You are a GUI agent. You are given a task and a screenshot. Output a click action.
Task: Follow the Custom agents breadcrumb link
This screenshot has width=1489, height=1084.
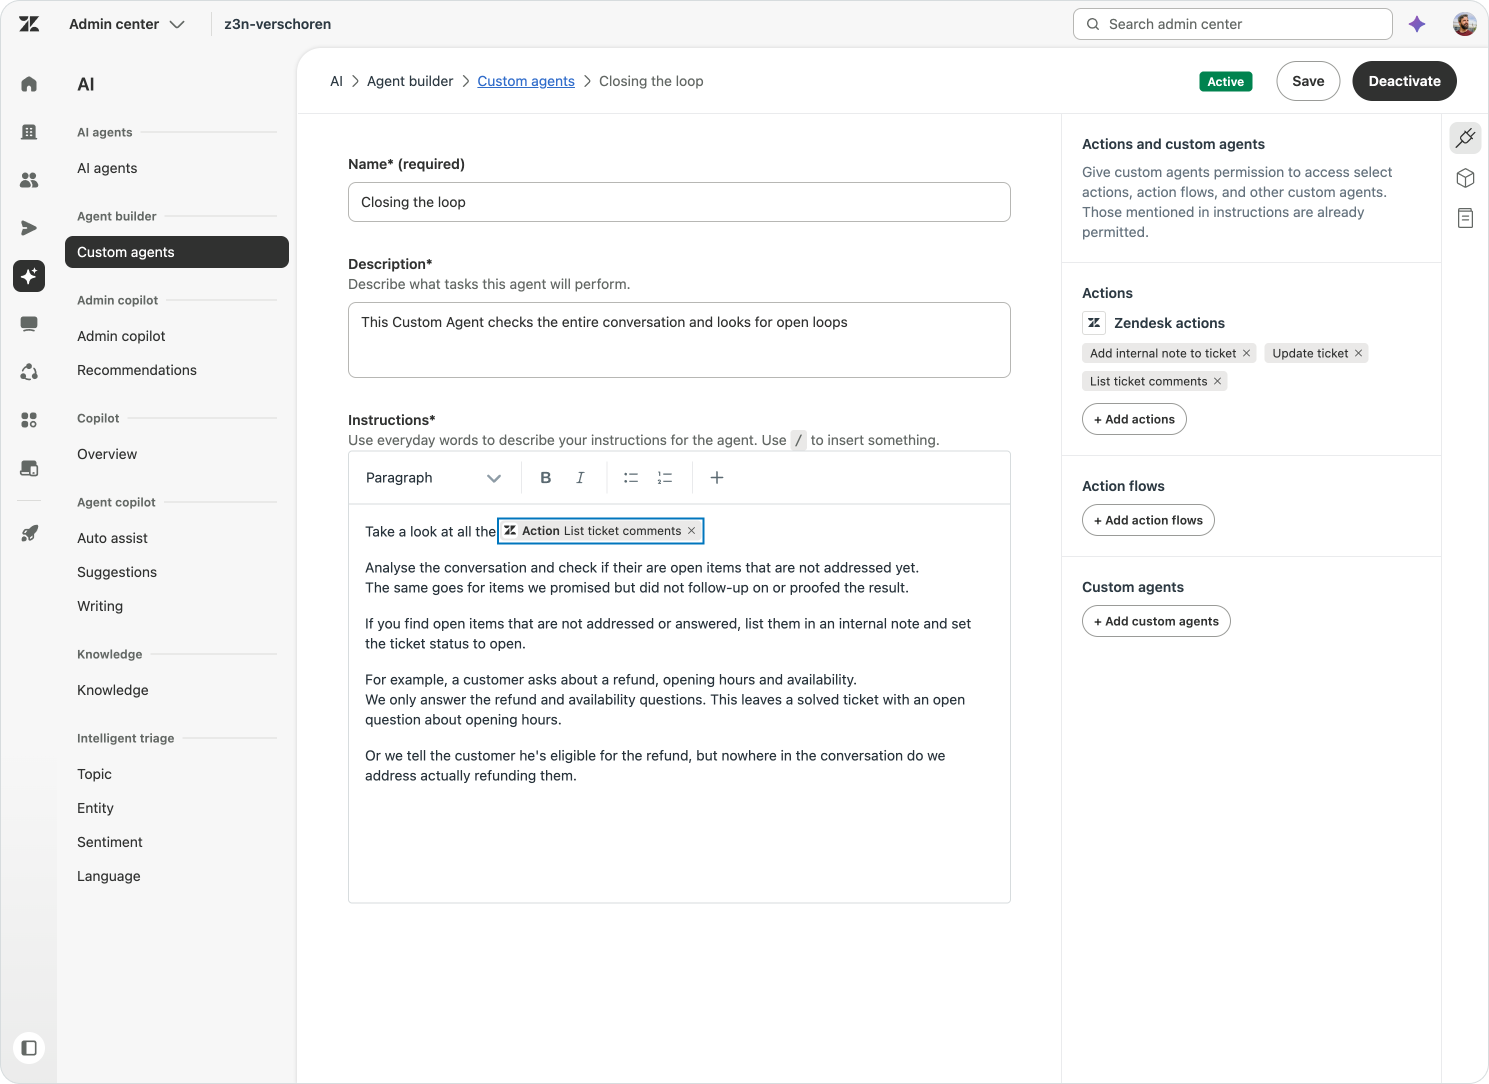coord(526,81)
